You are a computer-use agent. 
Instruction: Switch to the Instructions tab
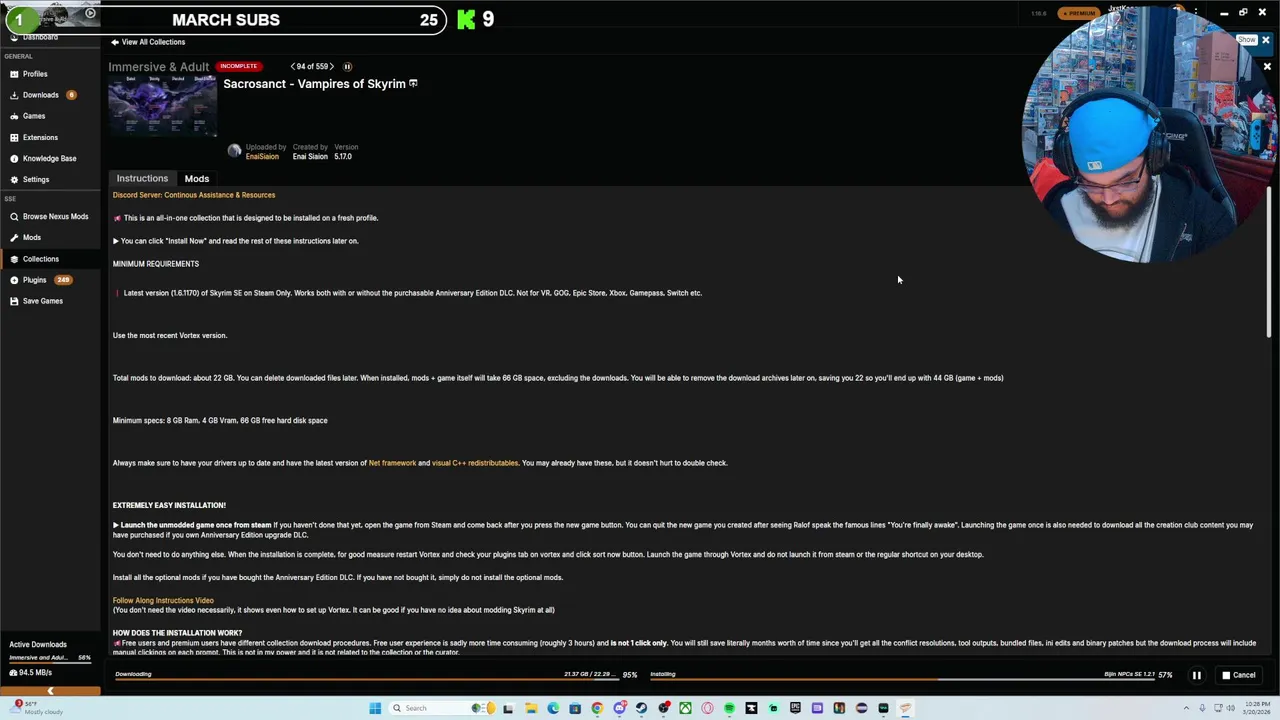[x=142, y=178]
